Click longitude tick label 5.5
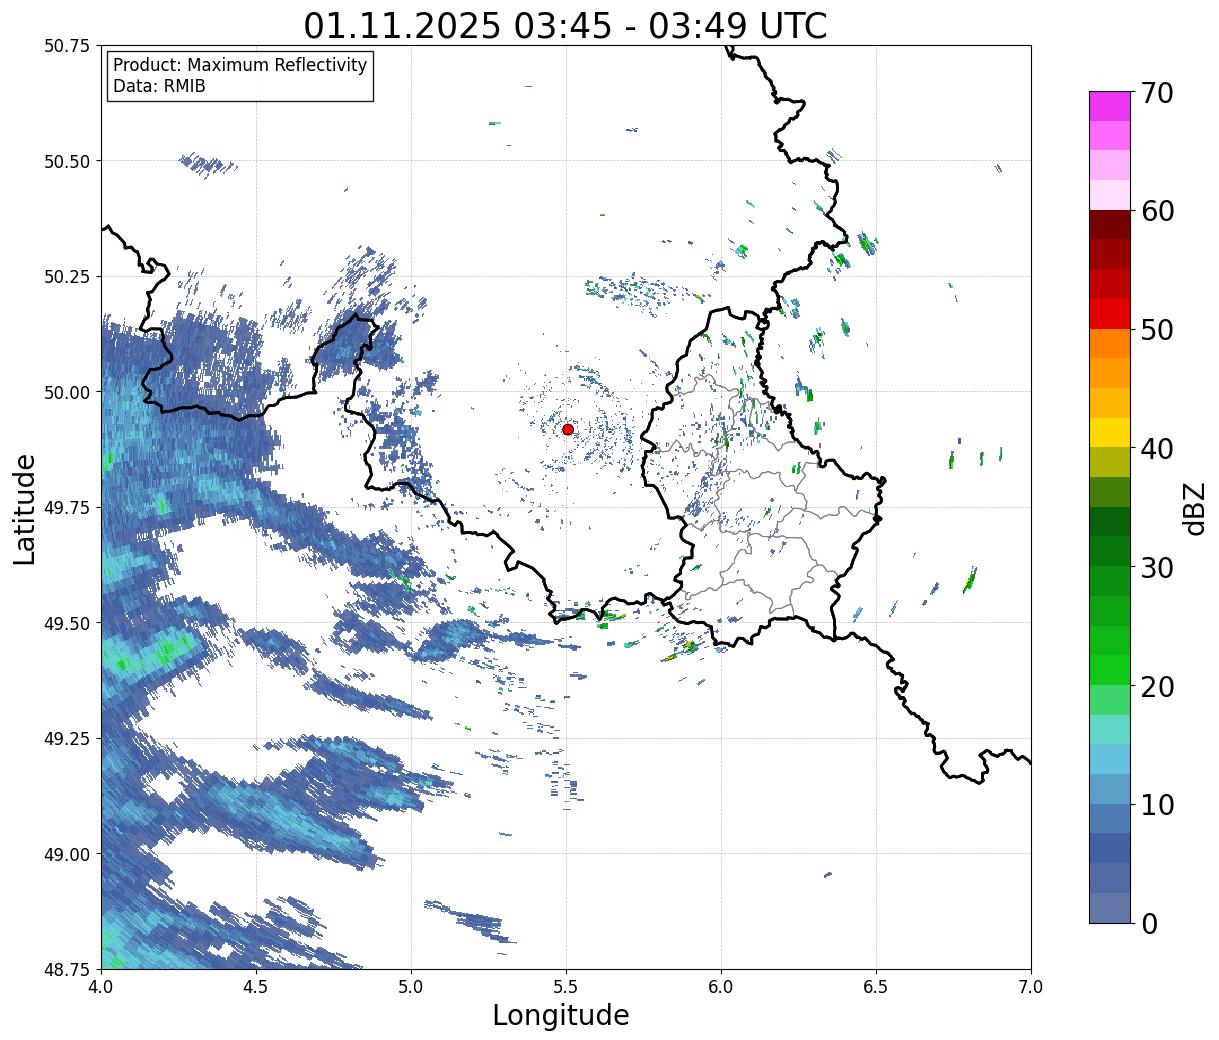This screenshot has height=1040, width=1219. (x=566, y=987)
